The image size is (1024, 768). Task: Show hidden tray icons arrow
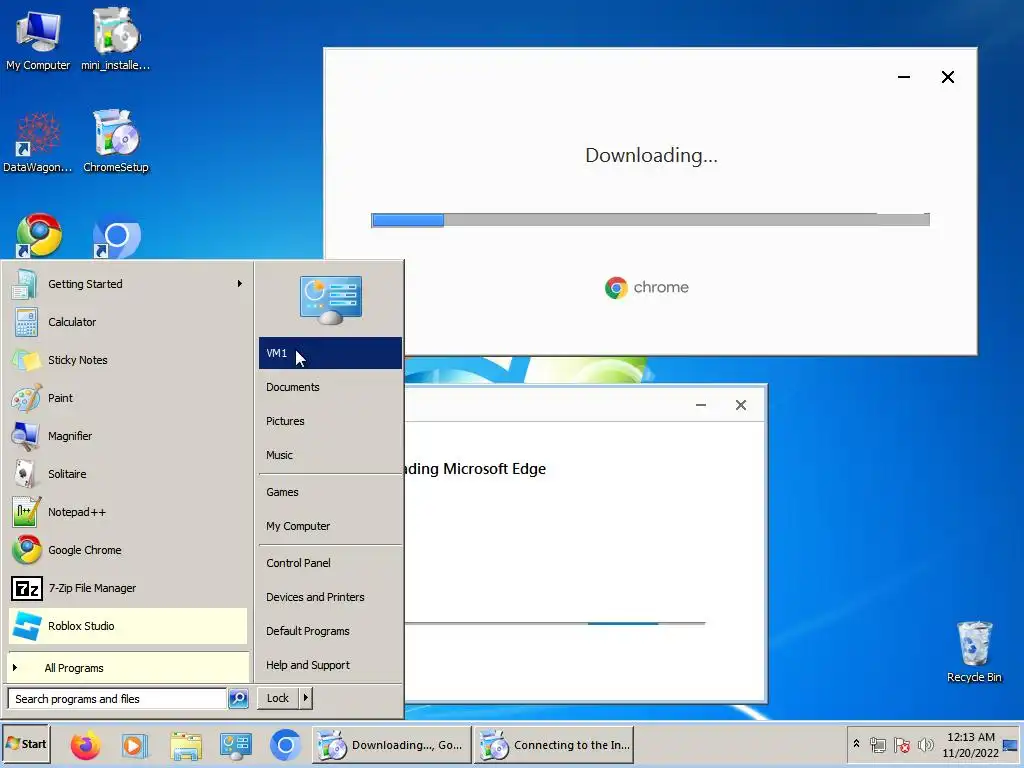[x=856, y=744]
